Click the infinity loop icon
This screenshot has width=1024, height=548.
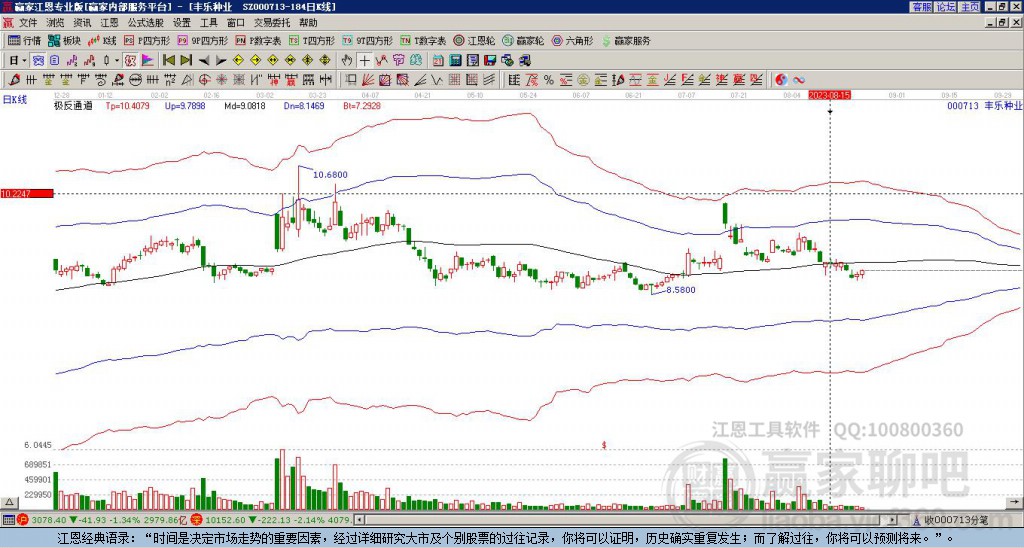pos(799,80)
